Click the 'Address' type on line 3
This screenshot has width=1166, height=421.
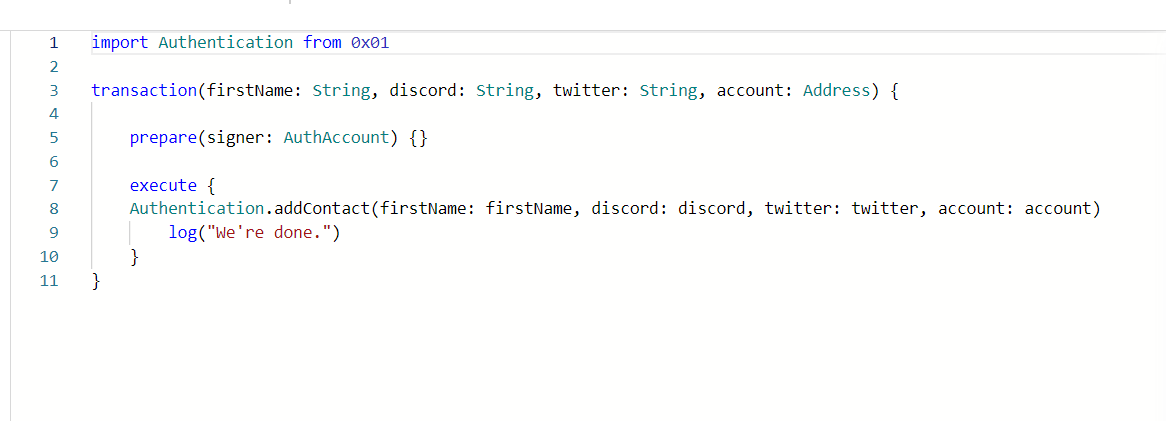(837, 91)
